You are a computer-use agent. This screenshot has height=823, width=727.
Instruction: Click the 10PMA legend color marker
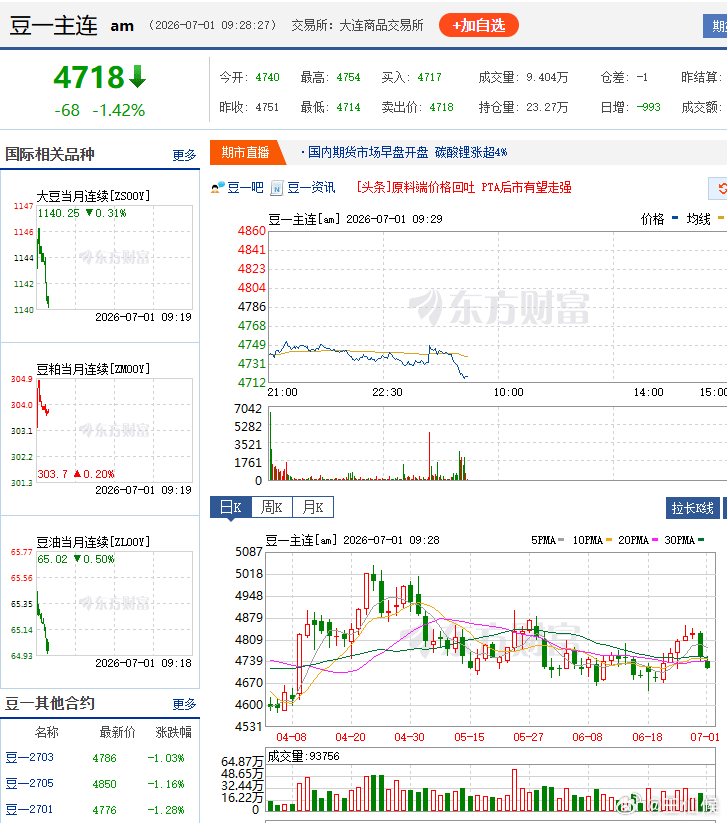click(x=609, y=540)
